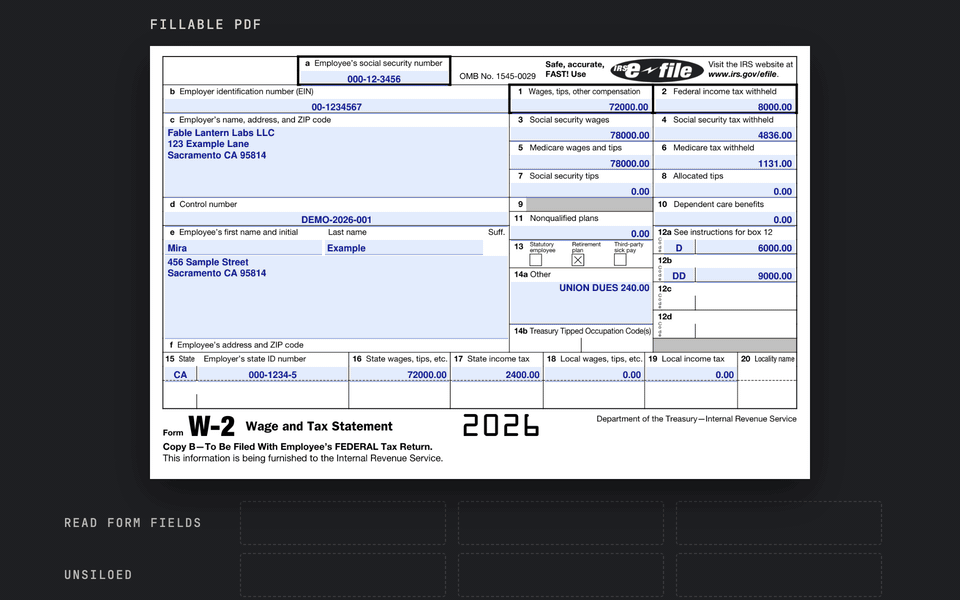Click box 19 Local income tax field
960x600 pixels.
click(691, 374)
